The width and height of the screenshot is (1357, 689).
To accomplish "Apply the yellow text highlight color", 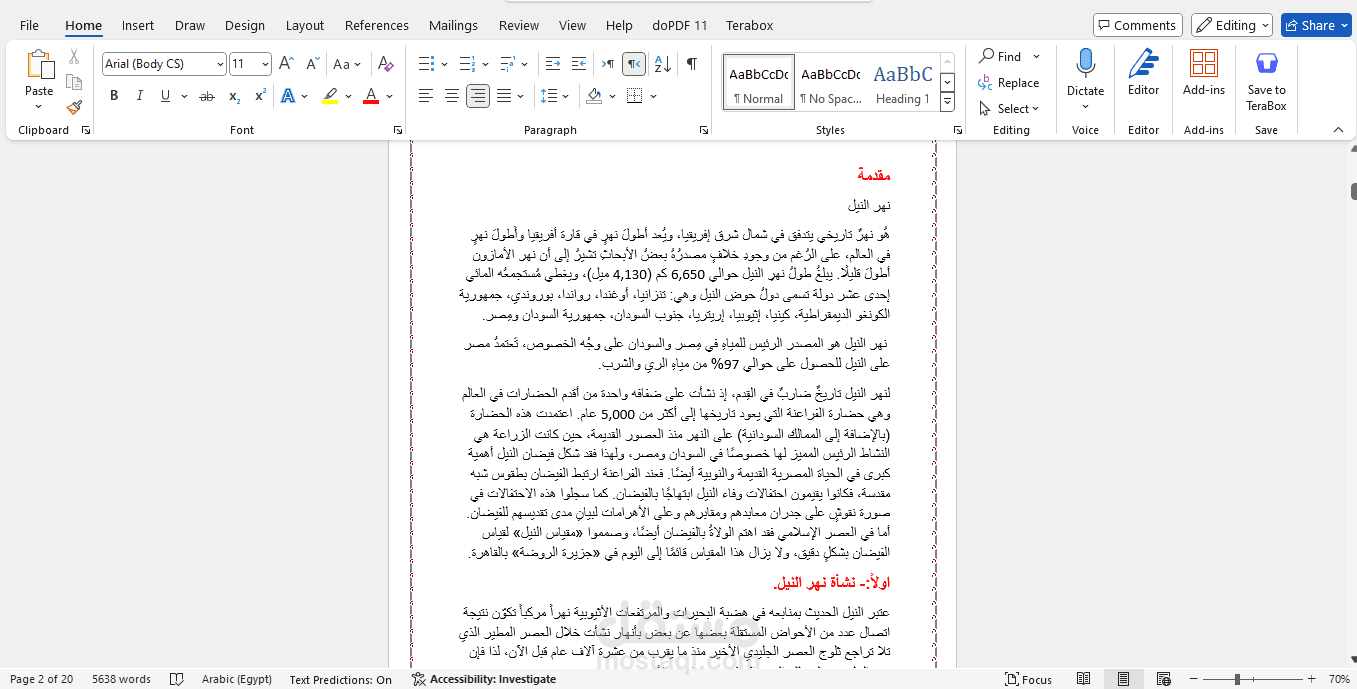I will [x=330, y=96].
